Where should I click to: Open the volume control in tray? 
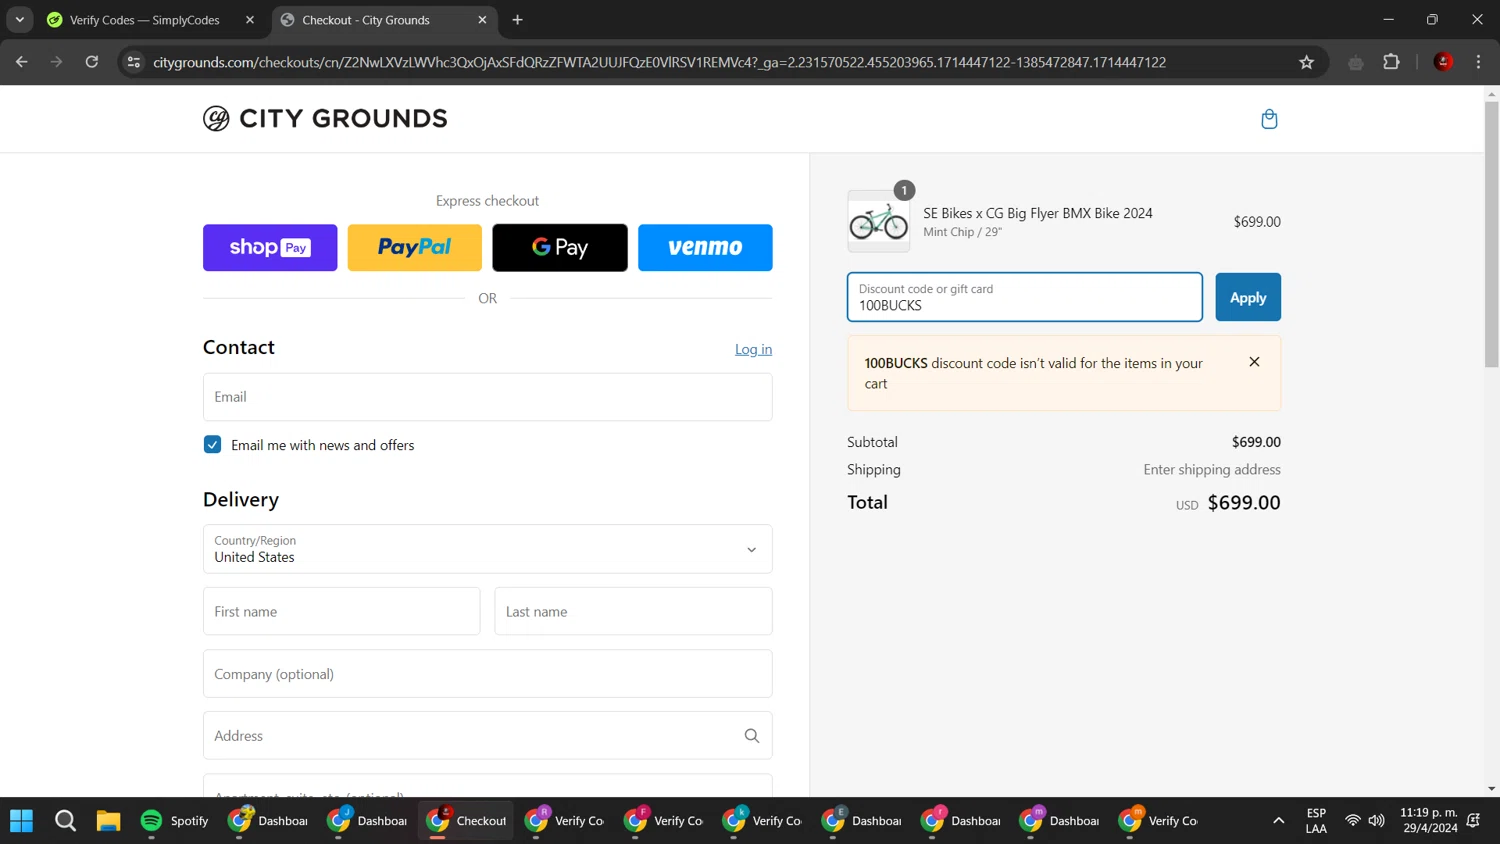point(1377,821)
